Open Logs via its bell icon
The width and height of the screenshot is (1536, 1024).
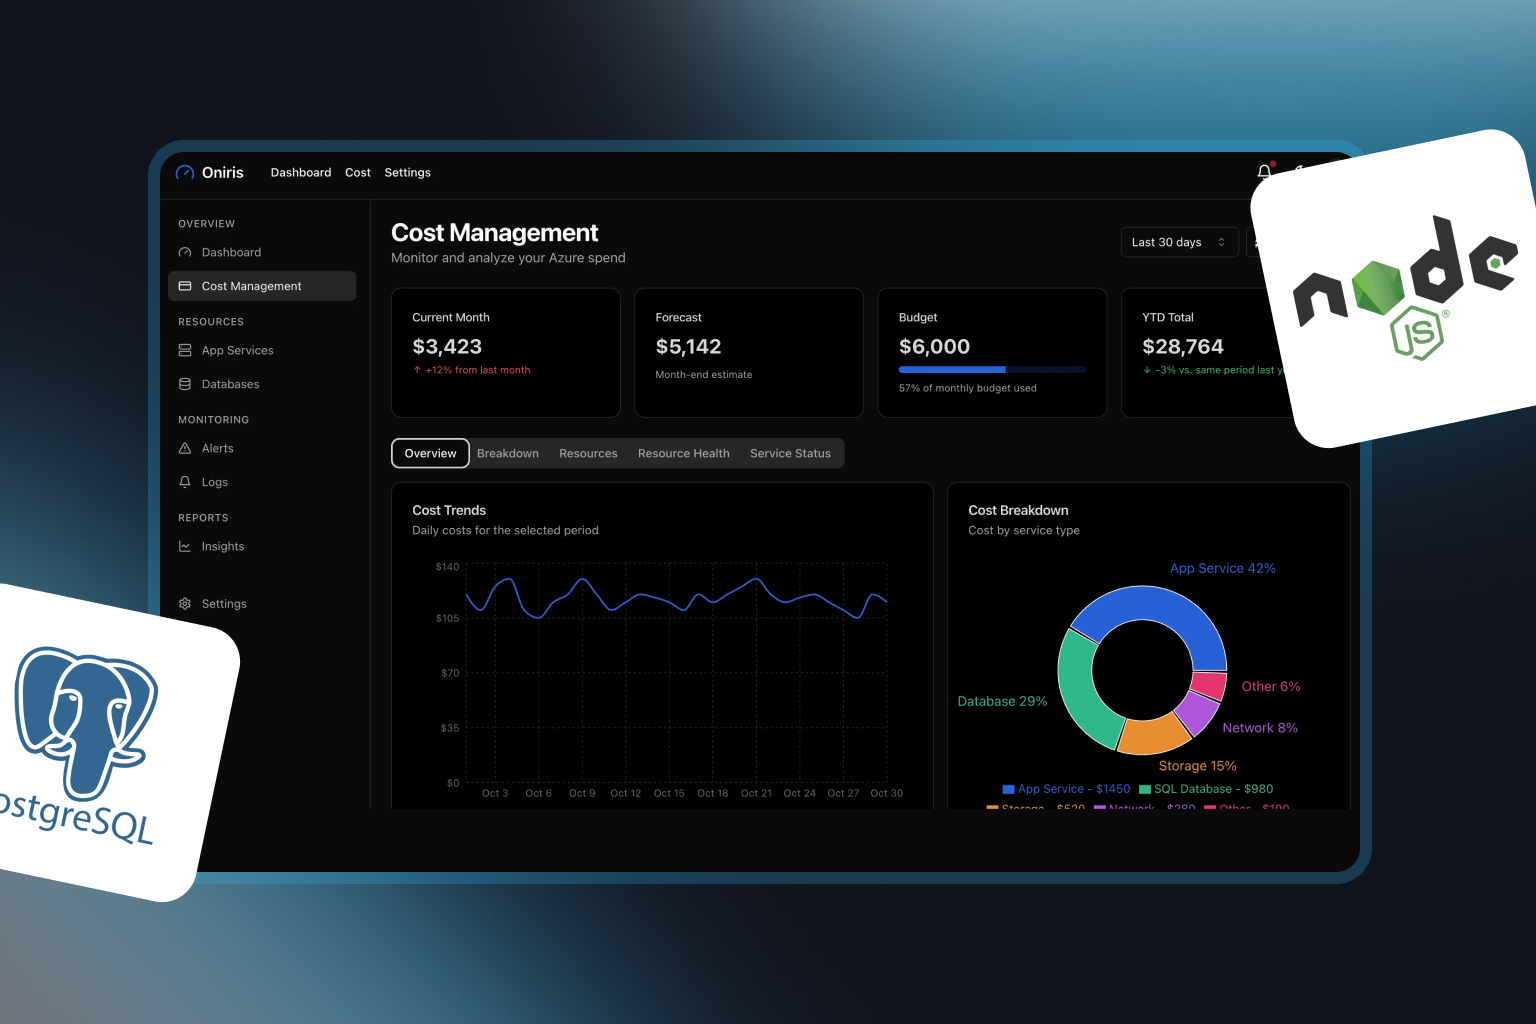point(185,482)
